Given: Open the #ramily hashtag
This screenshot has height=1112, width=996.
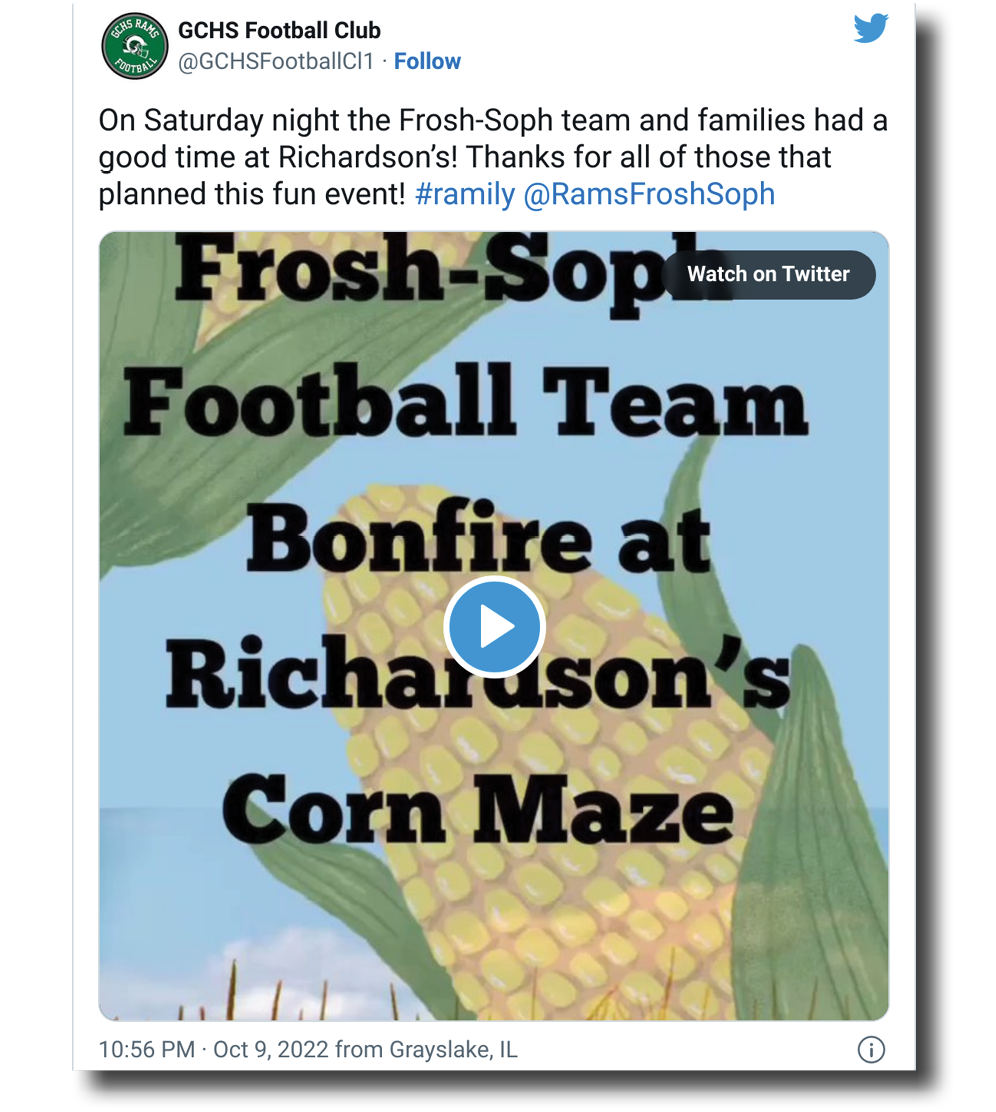Looking at the screenshot, I should pos(464,194).
